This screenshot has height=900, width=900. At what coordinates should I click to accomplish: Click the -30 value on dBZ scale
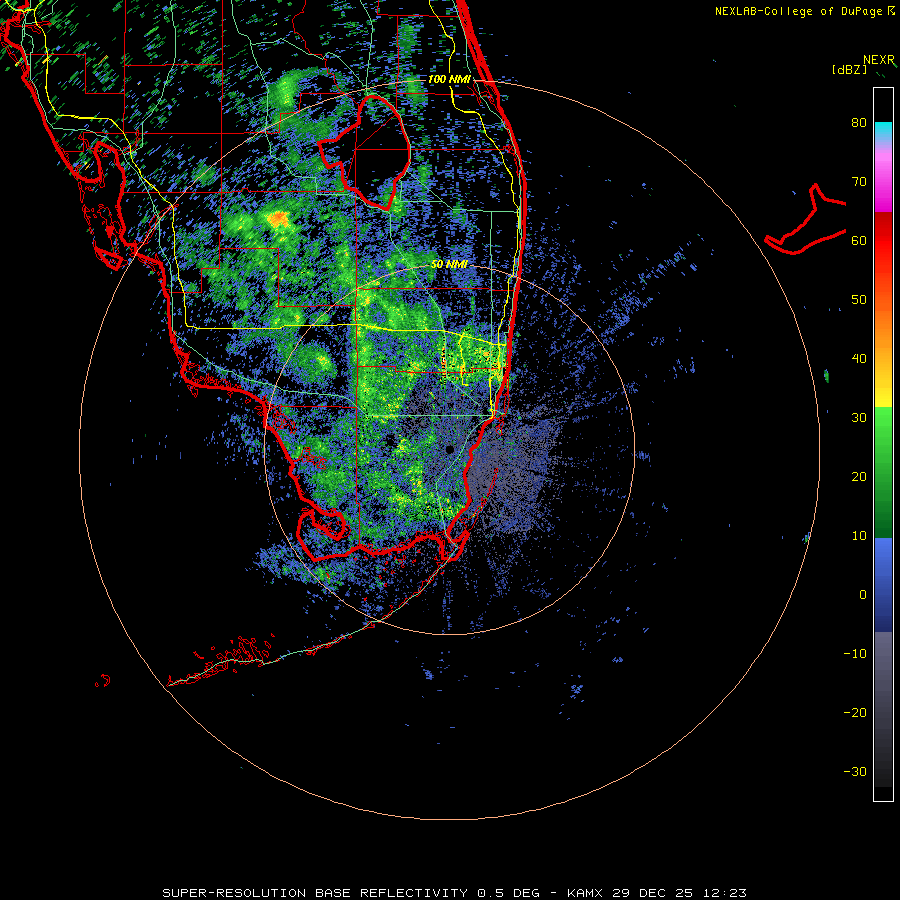pyautogui.click(x=855, y=772)
